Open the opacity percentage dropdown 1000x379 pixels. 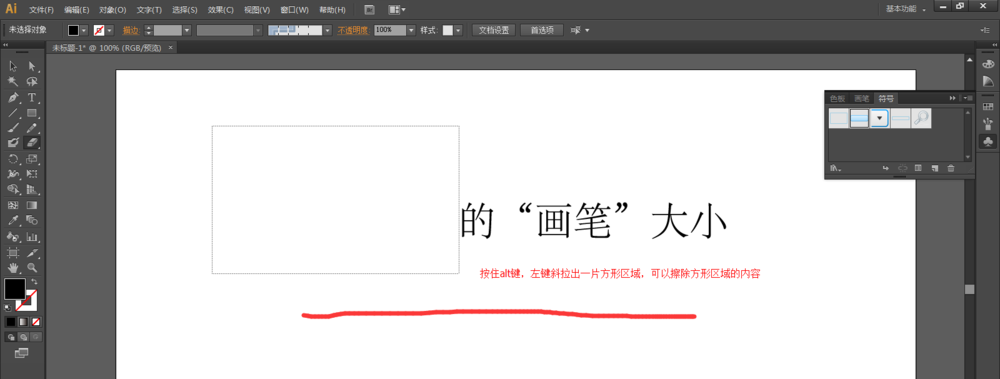[x=411, y=30]
